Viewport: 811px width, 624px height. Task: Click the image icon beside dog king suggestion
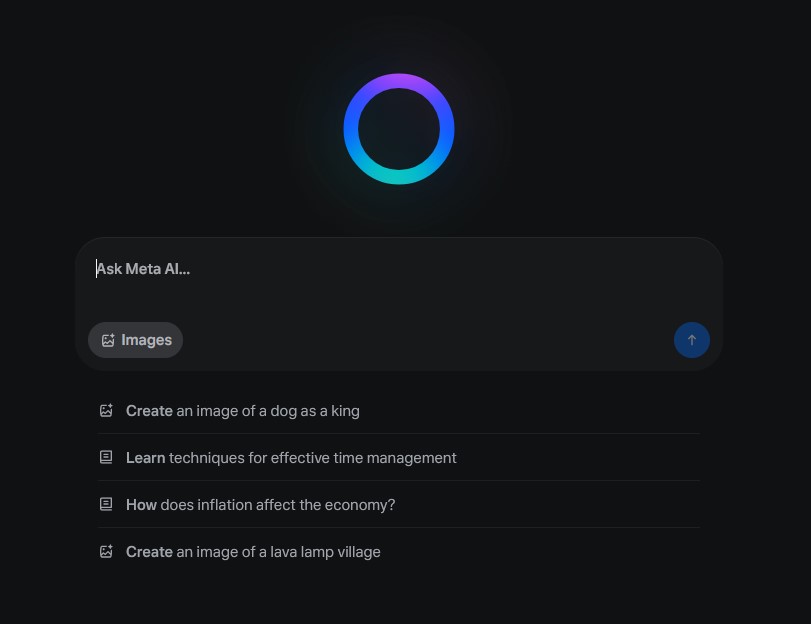click(x=106, y=410)
